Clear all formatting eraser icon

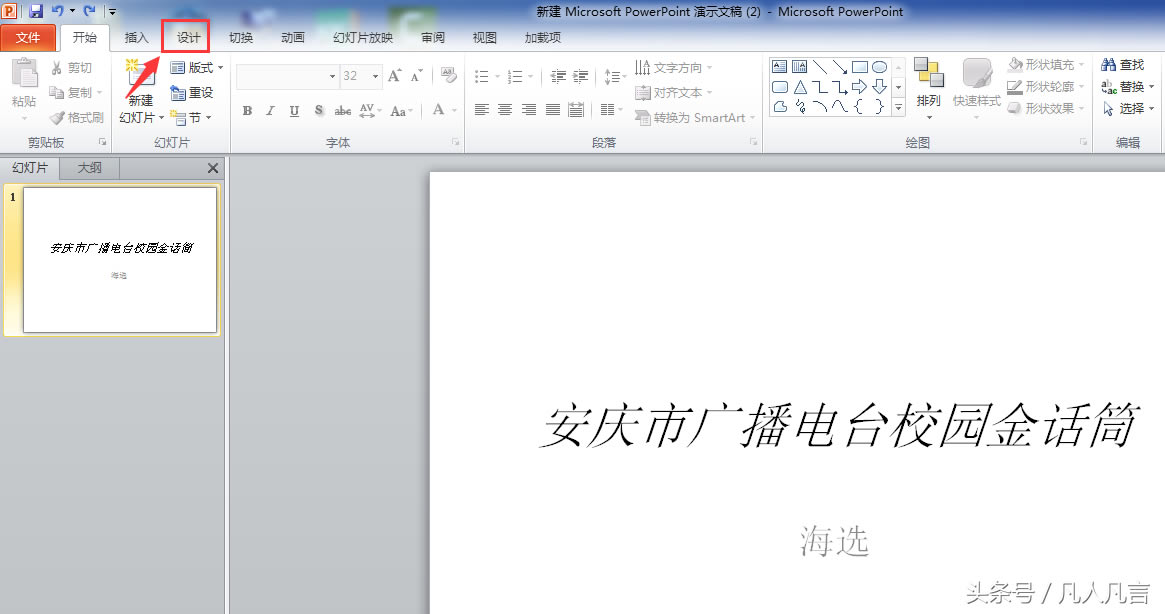point(449,75)
